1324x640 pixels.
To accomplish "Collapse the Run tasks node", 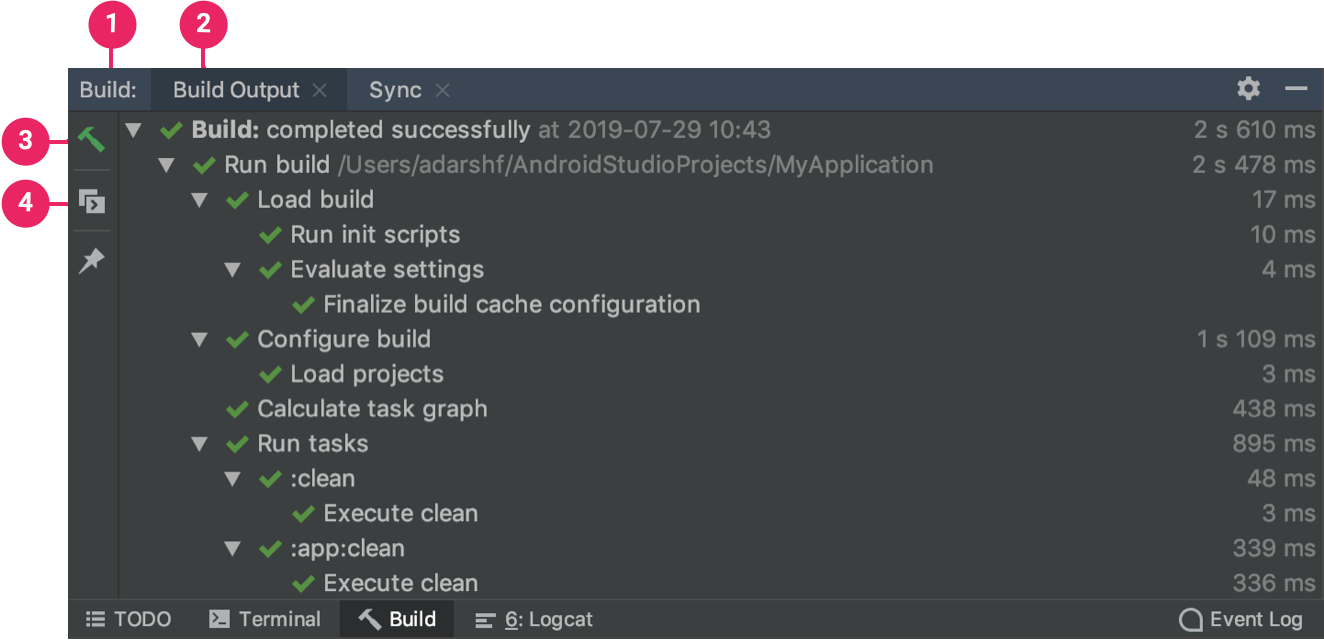I will (199, 444).
